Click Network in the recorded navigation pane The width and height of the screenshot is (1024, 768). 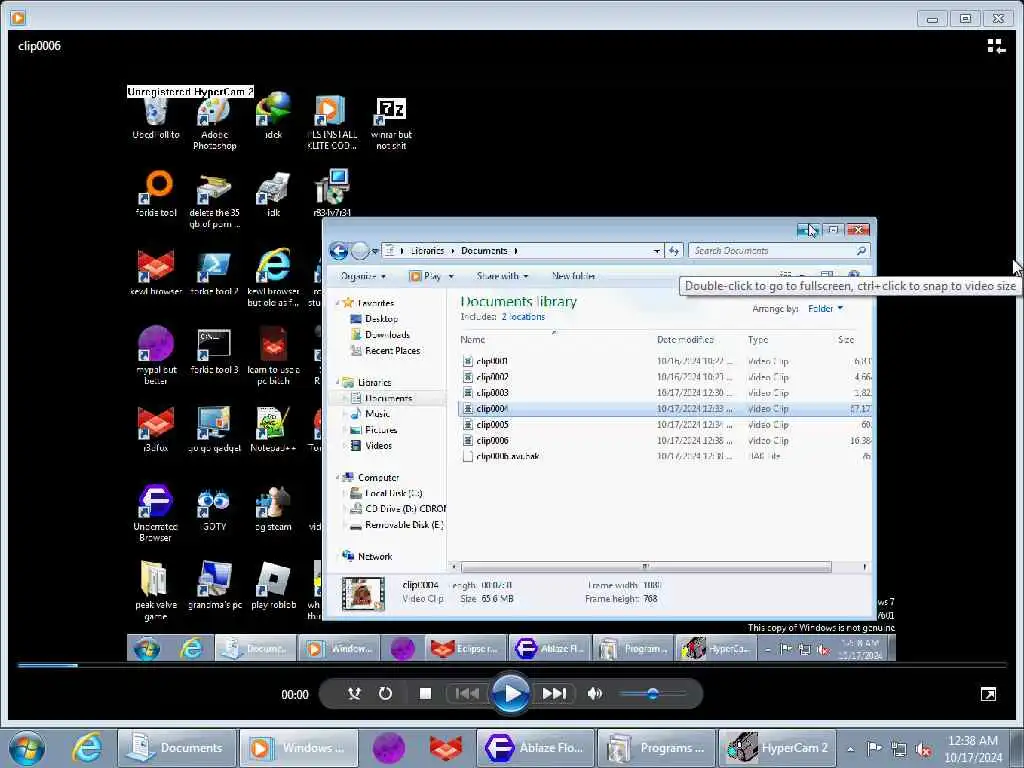point(374,556)
